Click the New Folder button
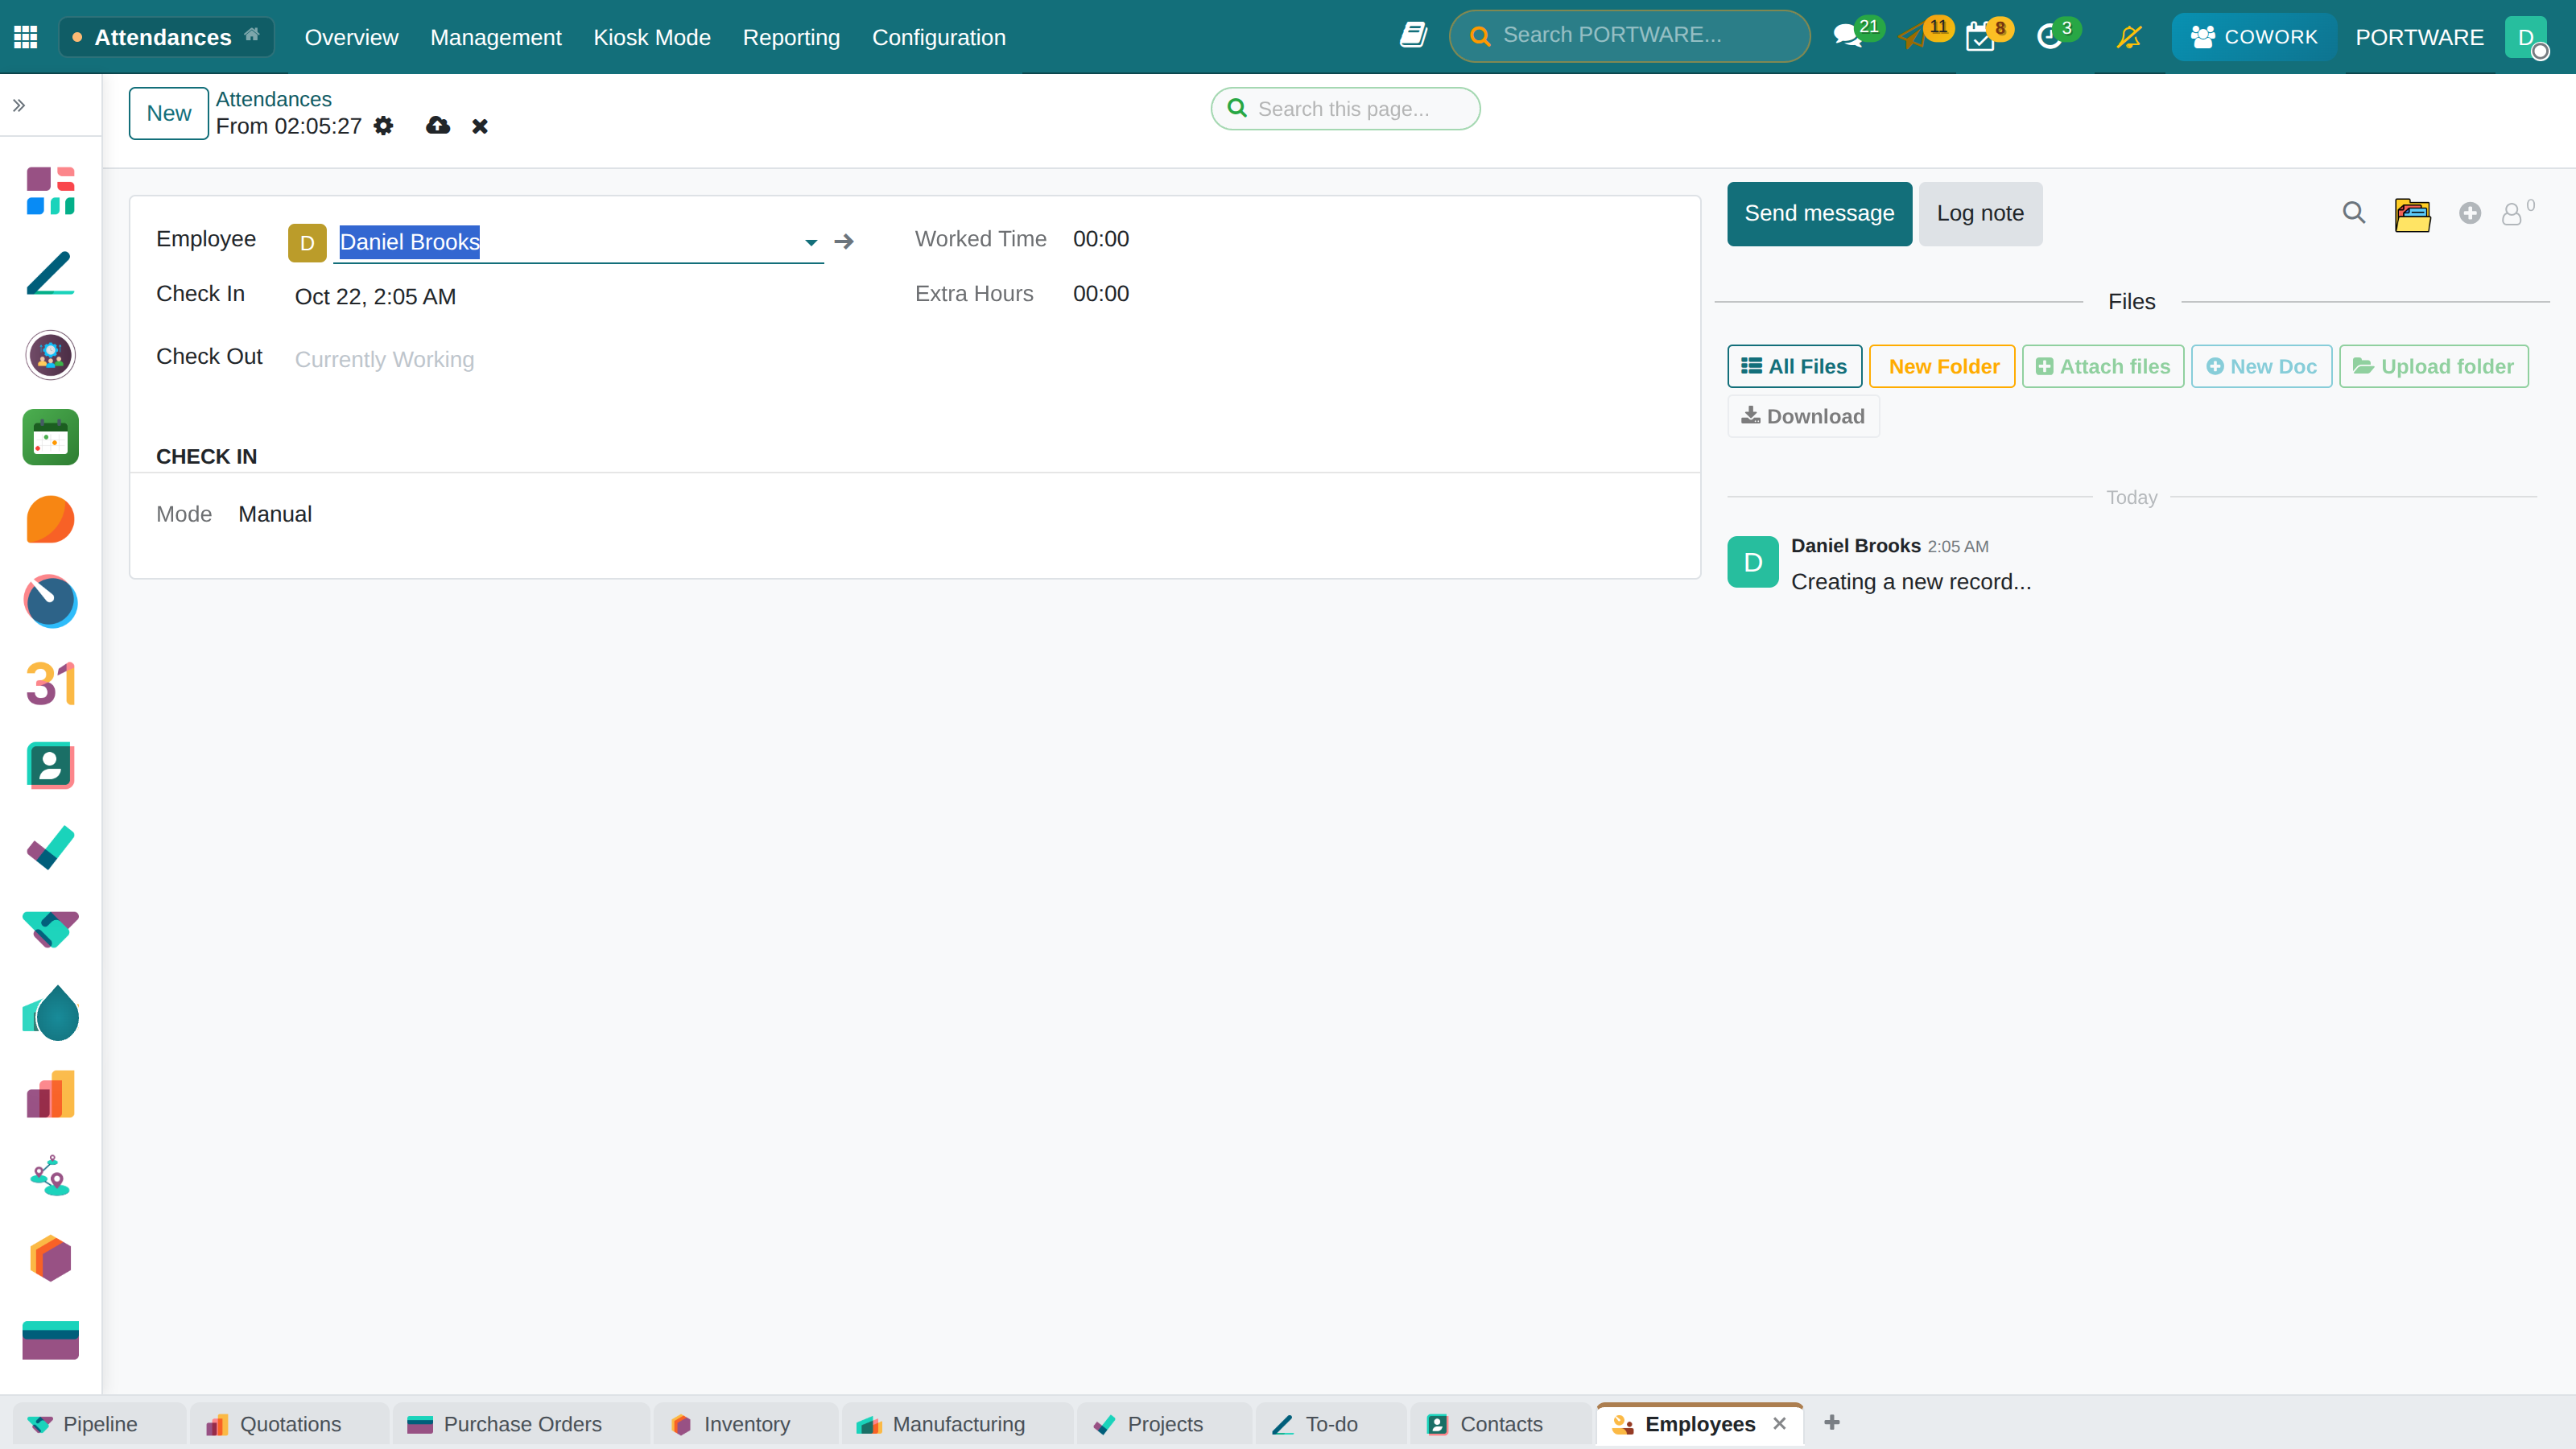 (1942, 366)
